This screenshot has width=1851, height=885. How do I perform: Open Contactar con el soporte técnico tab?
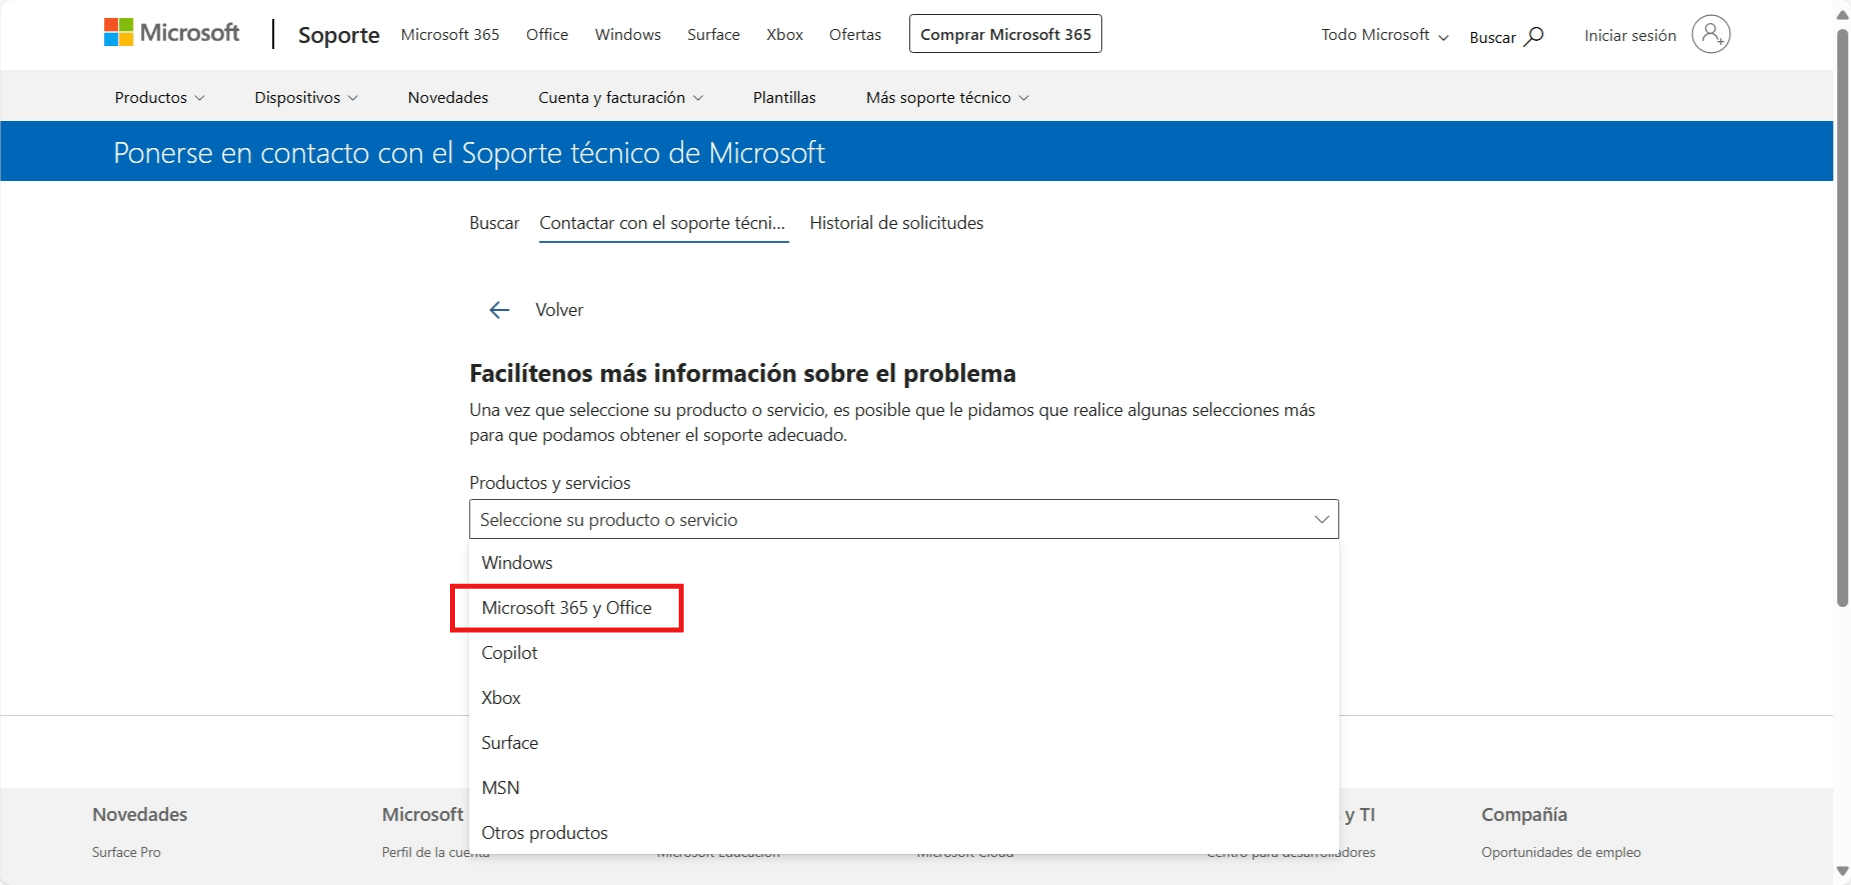tap(663, 223)
